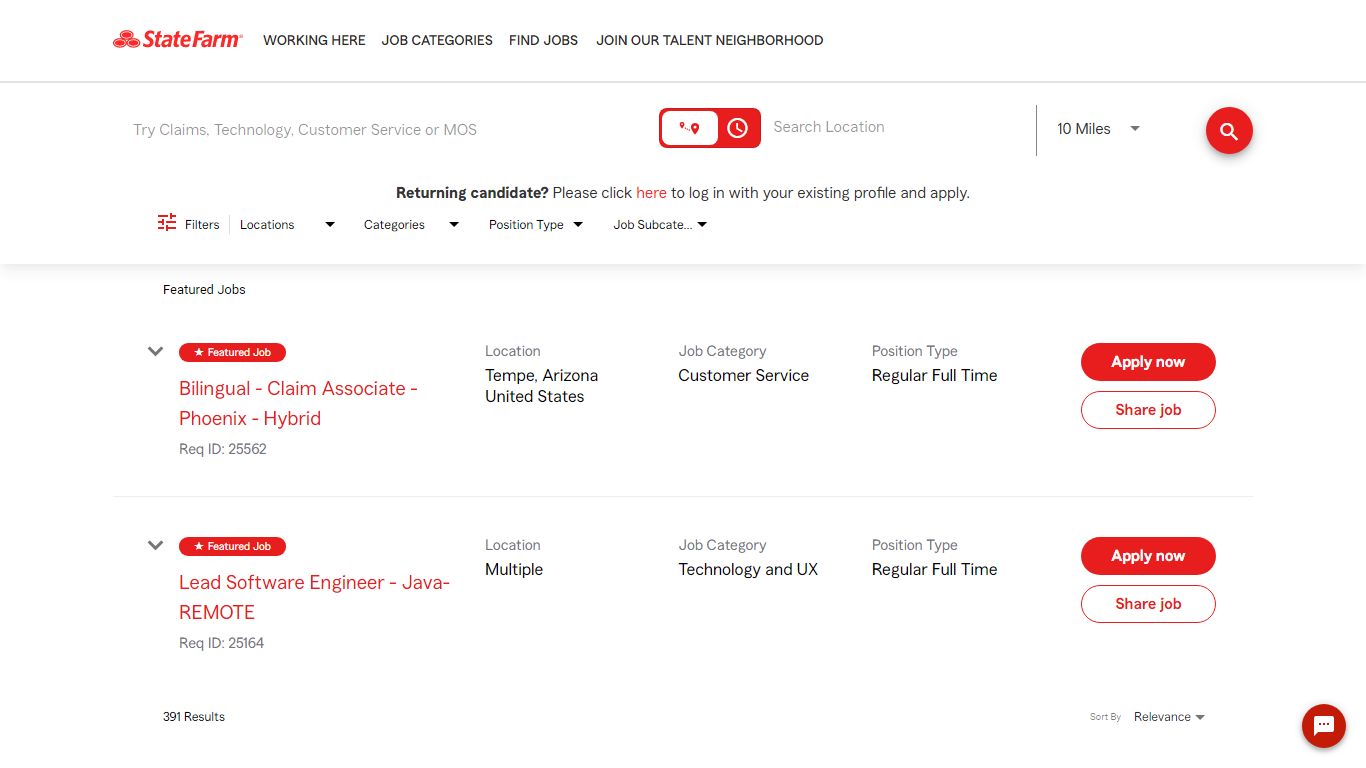The height and width of the screenshot is (768, 1366).
Task: Focus the Search Location field
Action: (895, 127)
